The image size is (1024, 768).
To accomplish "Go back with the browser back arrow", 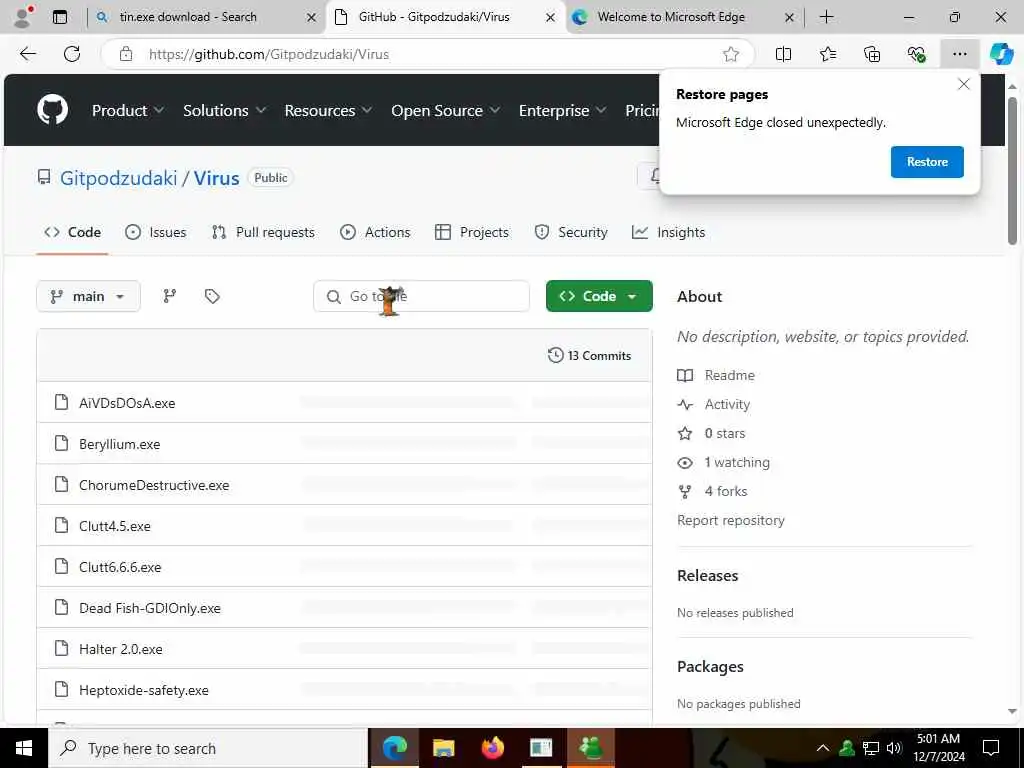I will point(28,54).
